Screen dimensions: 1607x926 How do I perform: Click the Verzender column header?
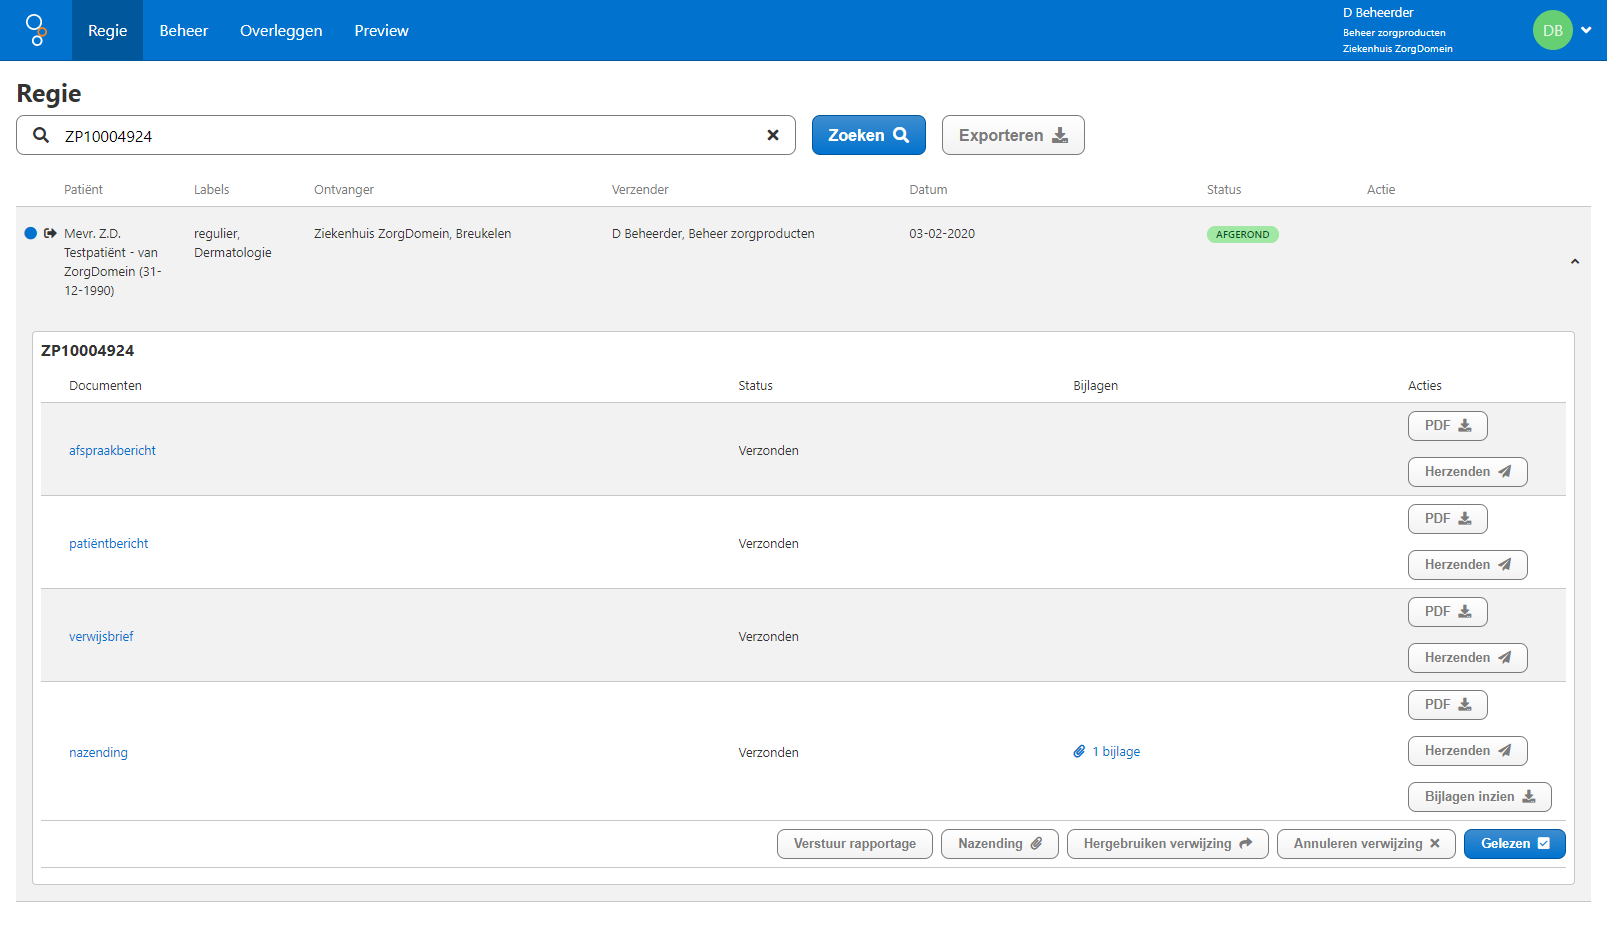click(640, 189)
